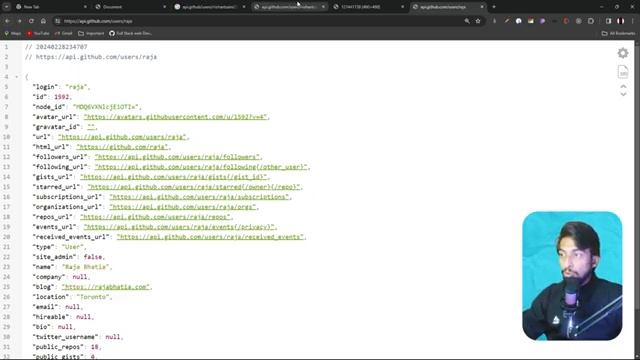Open the events_url link
This screenshot has width=640, height=360.
pyautogui.click(x=180, y=227)
